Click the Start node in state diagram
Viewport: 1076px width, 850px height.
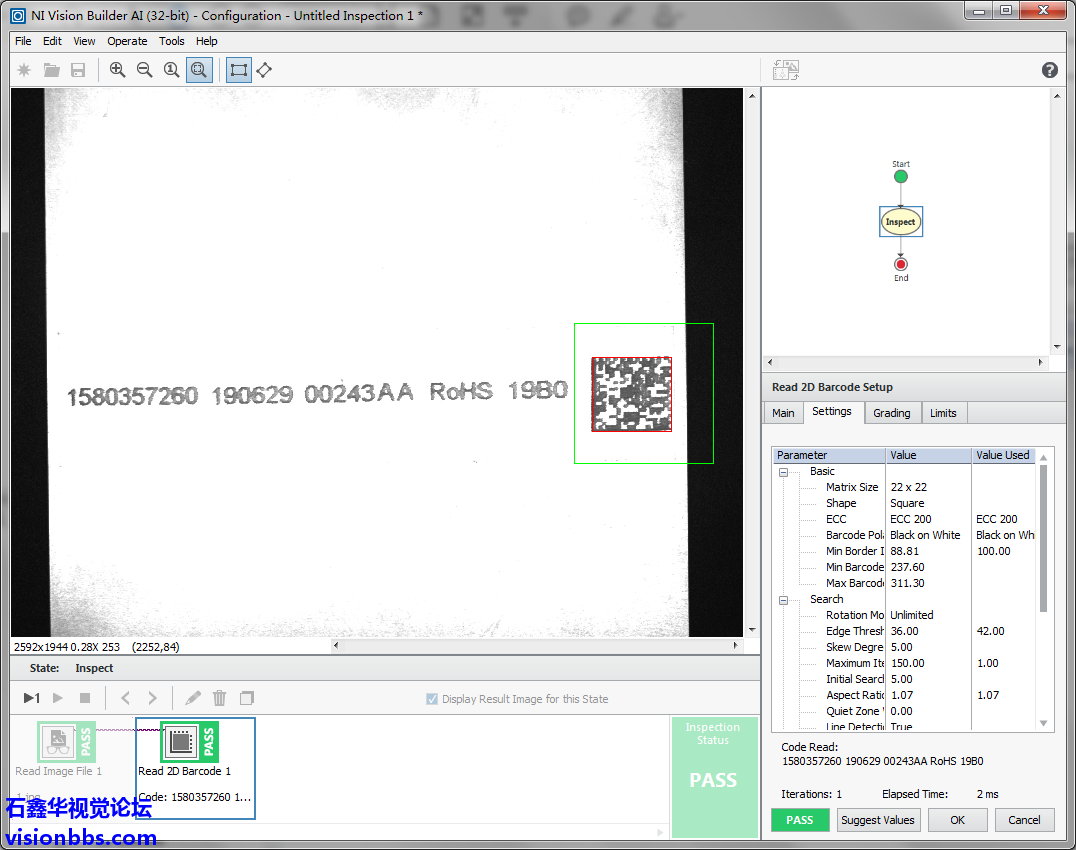point(901,176)
